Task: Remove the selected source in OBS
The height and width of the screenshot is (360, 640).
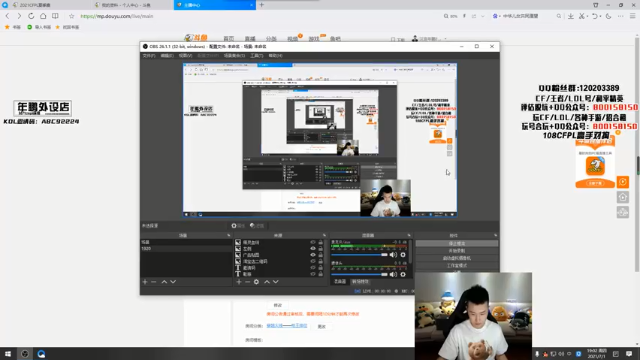Action: (x=247, y=282)
